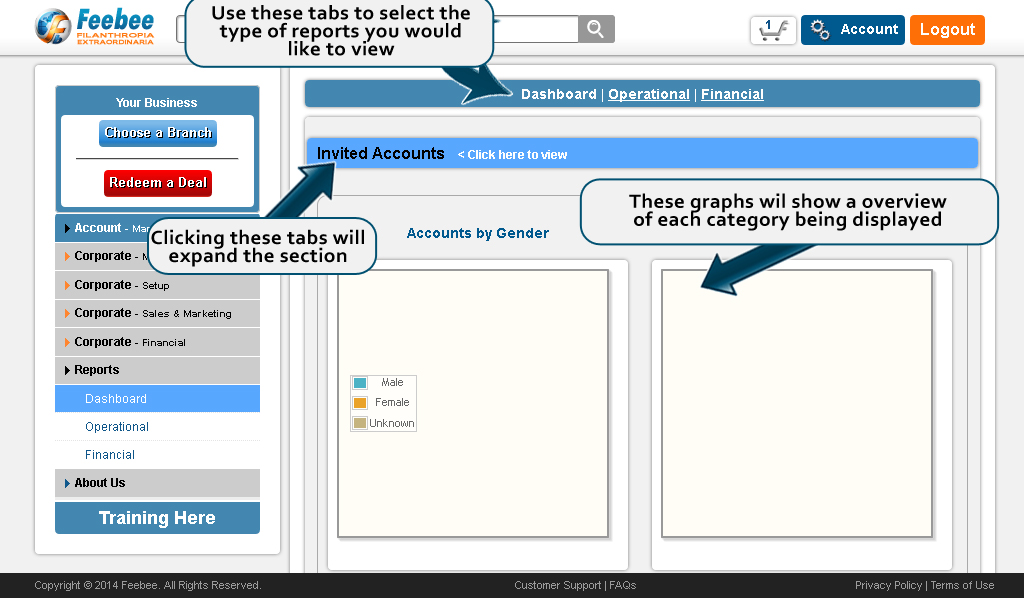Open the Customer Support footer link
This screenshot has height=598, width=1024.
[558, 586]
